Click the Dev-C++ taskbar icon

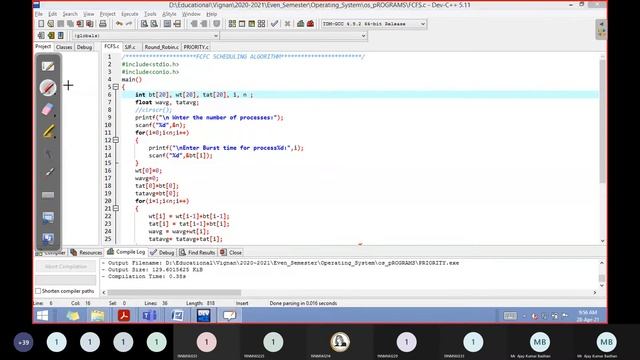pos(203,316)
